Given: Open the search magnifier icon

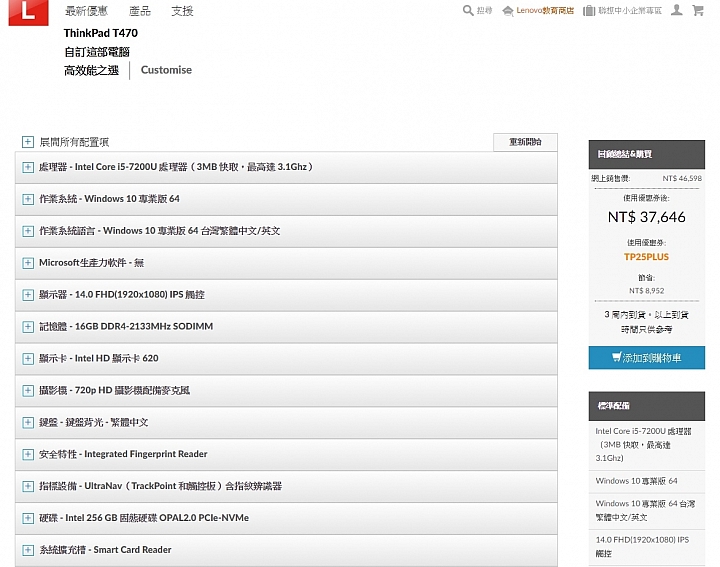Looking at the screenshot, I should pyautogui.click(x=468, y=11).
